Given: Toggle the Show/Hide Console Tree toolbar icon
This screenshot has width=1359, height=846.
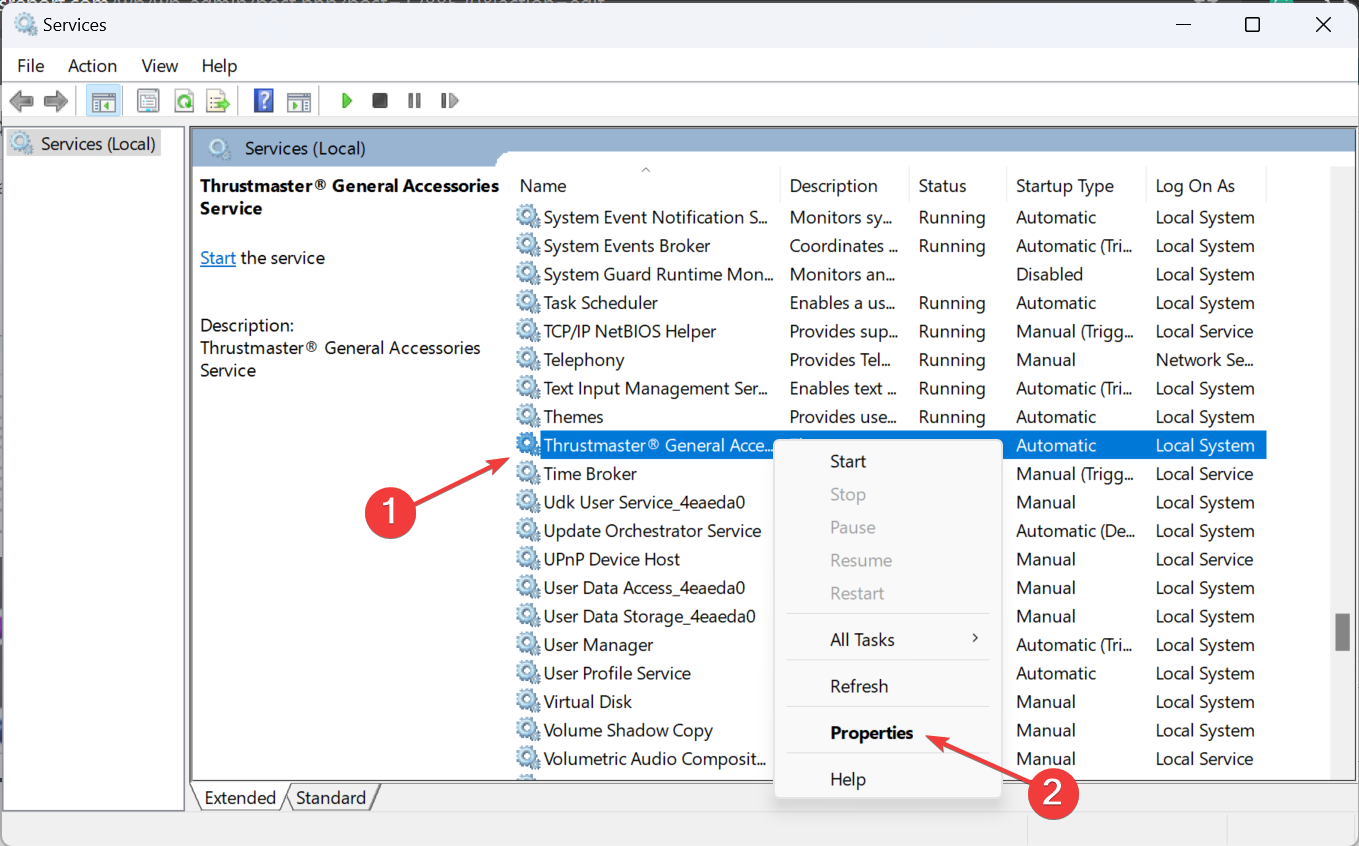Looking at the screenshot, I should [103, 101].
